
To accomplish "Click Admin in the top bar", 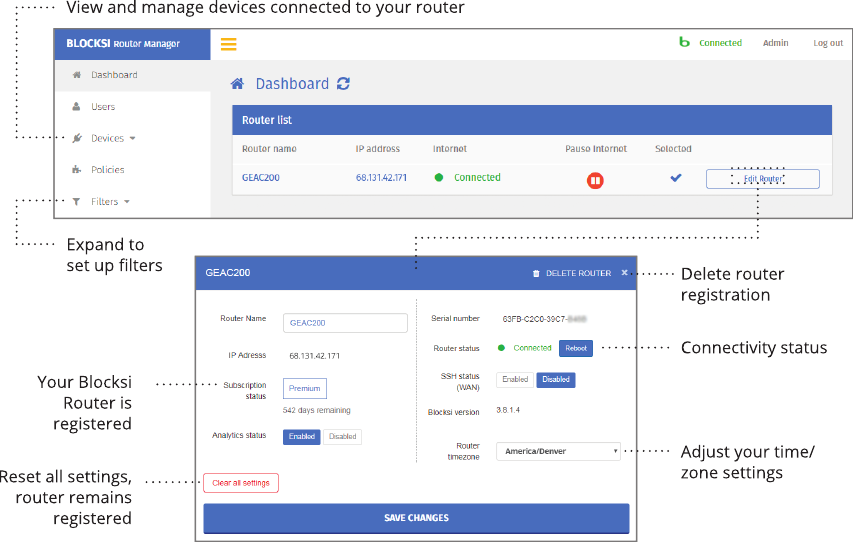I will 775,42.
